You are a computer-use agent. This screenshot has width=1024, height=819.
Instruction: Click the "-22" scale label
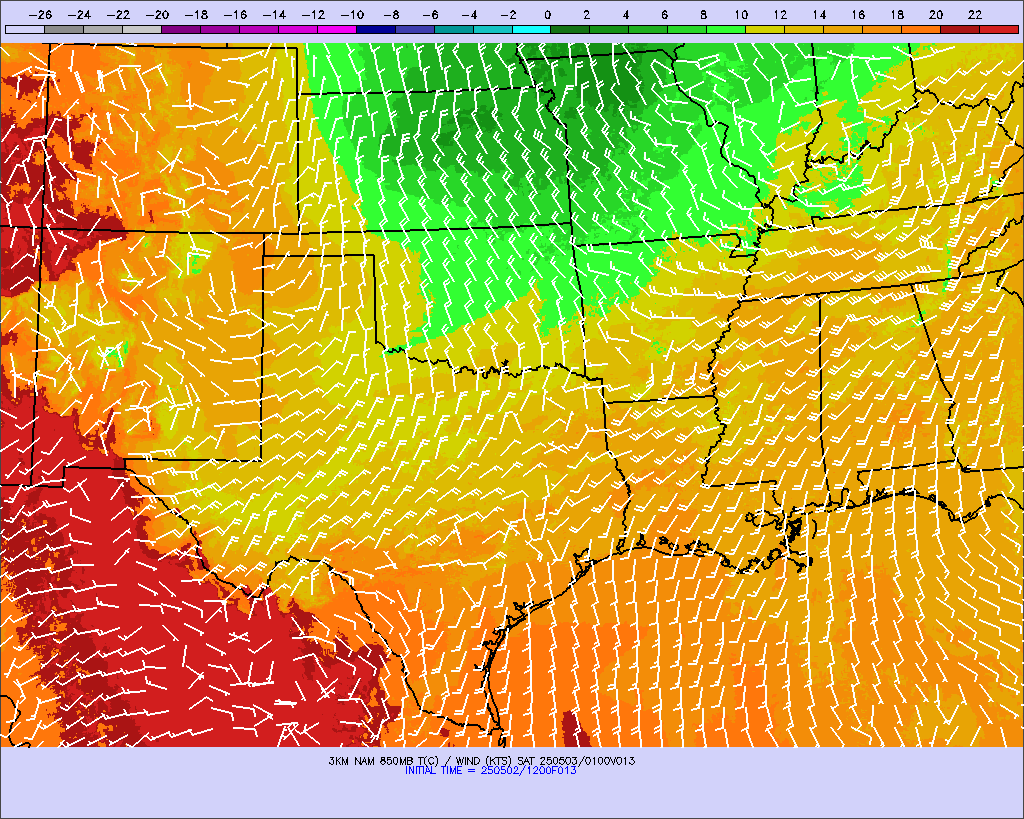(x=118, y=14)
